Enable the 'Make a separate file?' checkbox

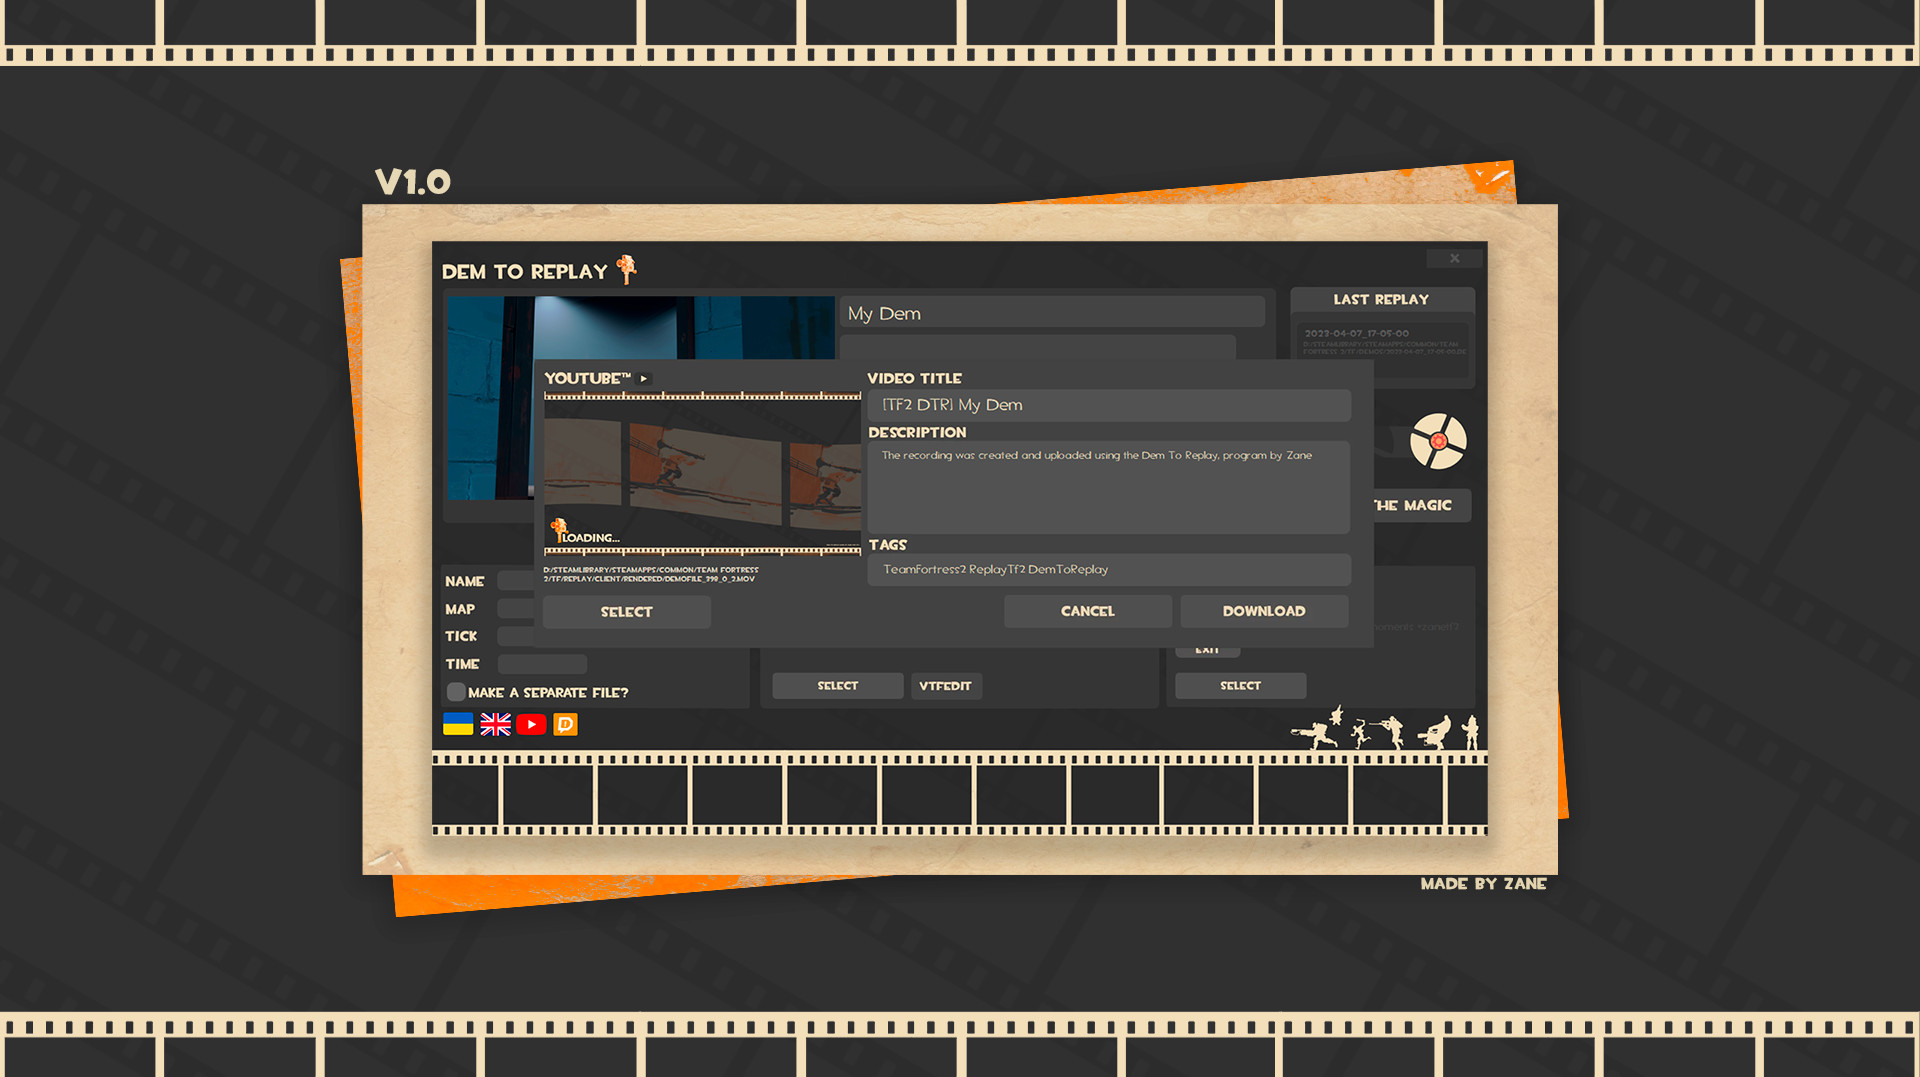point(456,691)
